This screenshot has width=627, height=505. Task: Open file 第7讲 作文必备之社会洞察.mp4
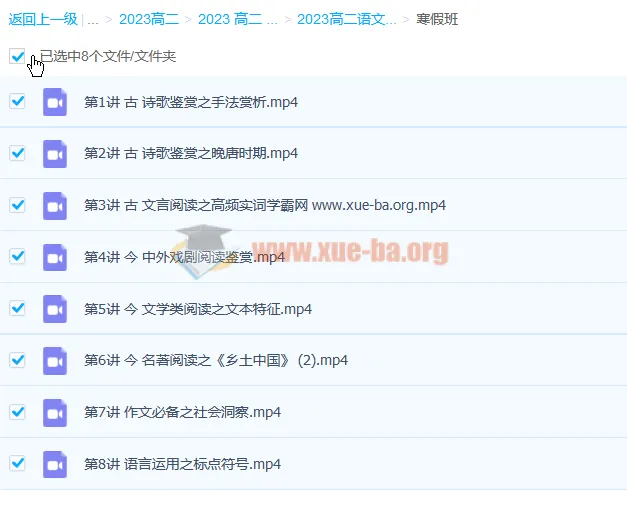coord(182,412)
